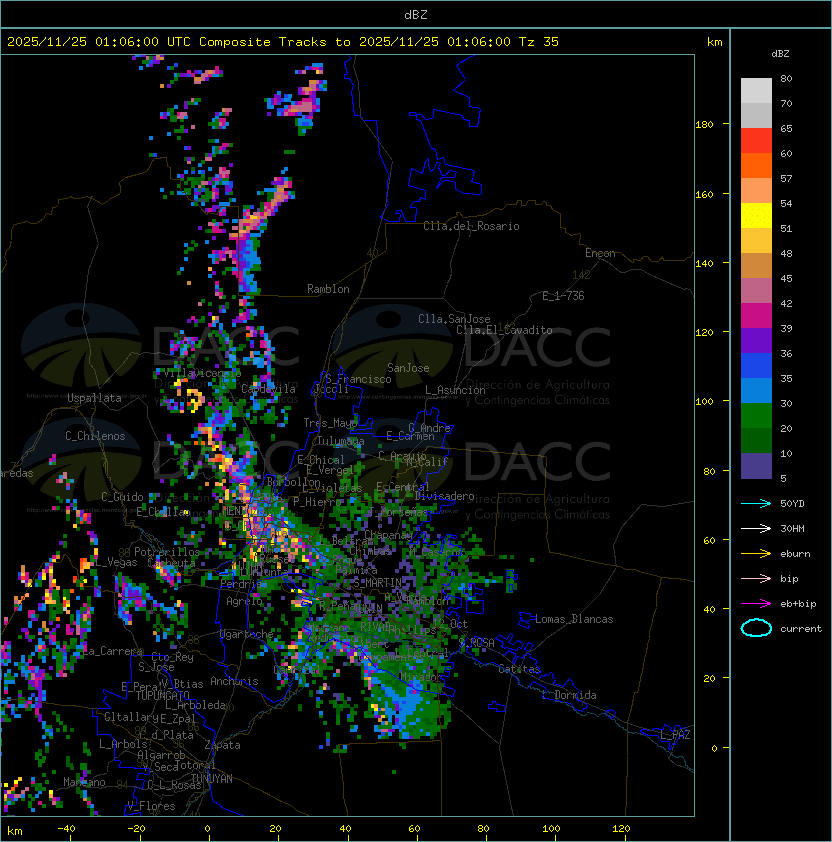The height and width of the screenshot is (842, 832).
Task: Click the 'km' unit label at bottom-left
Action: 15,831
